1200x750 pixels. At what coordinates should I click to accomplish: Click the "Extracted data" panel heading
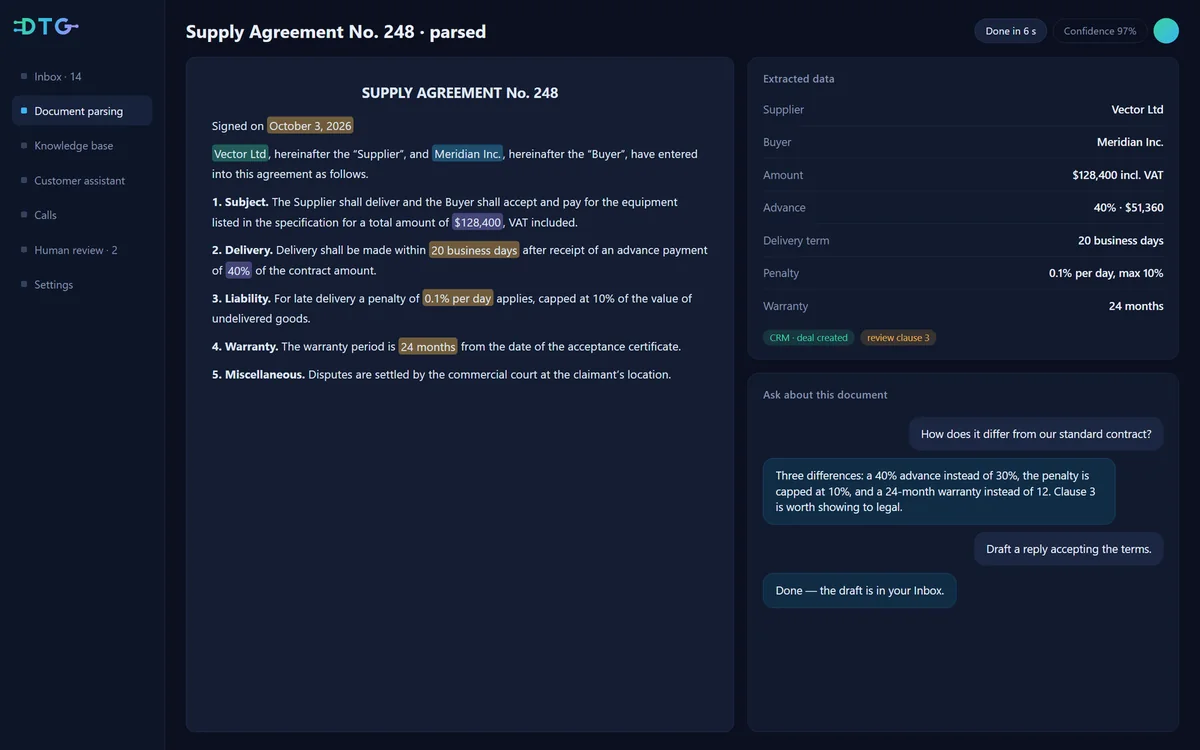coord(799,79)
